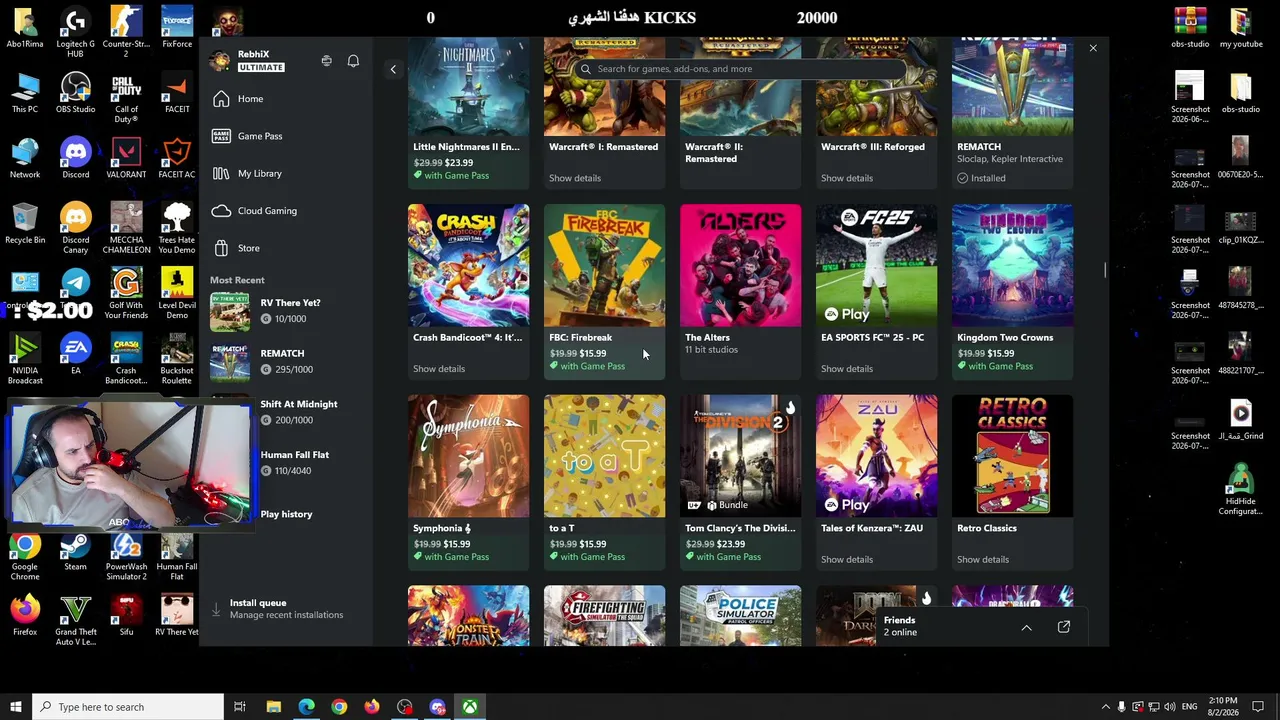Viewport: 1280px width, 720px height.
Task: Select the Recycle Bin desktop icon
Action: 25,224
